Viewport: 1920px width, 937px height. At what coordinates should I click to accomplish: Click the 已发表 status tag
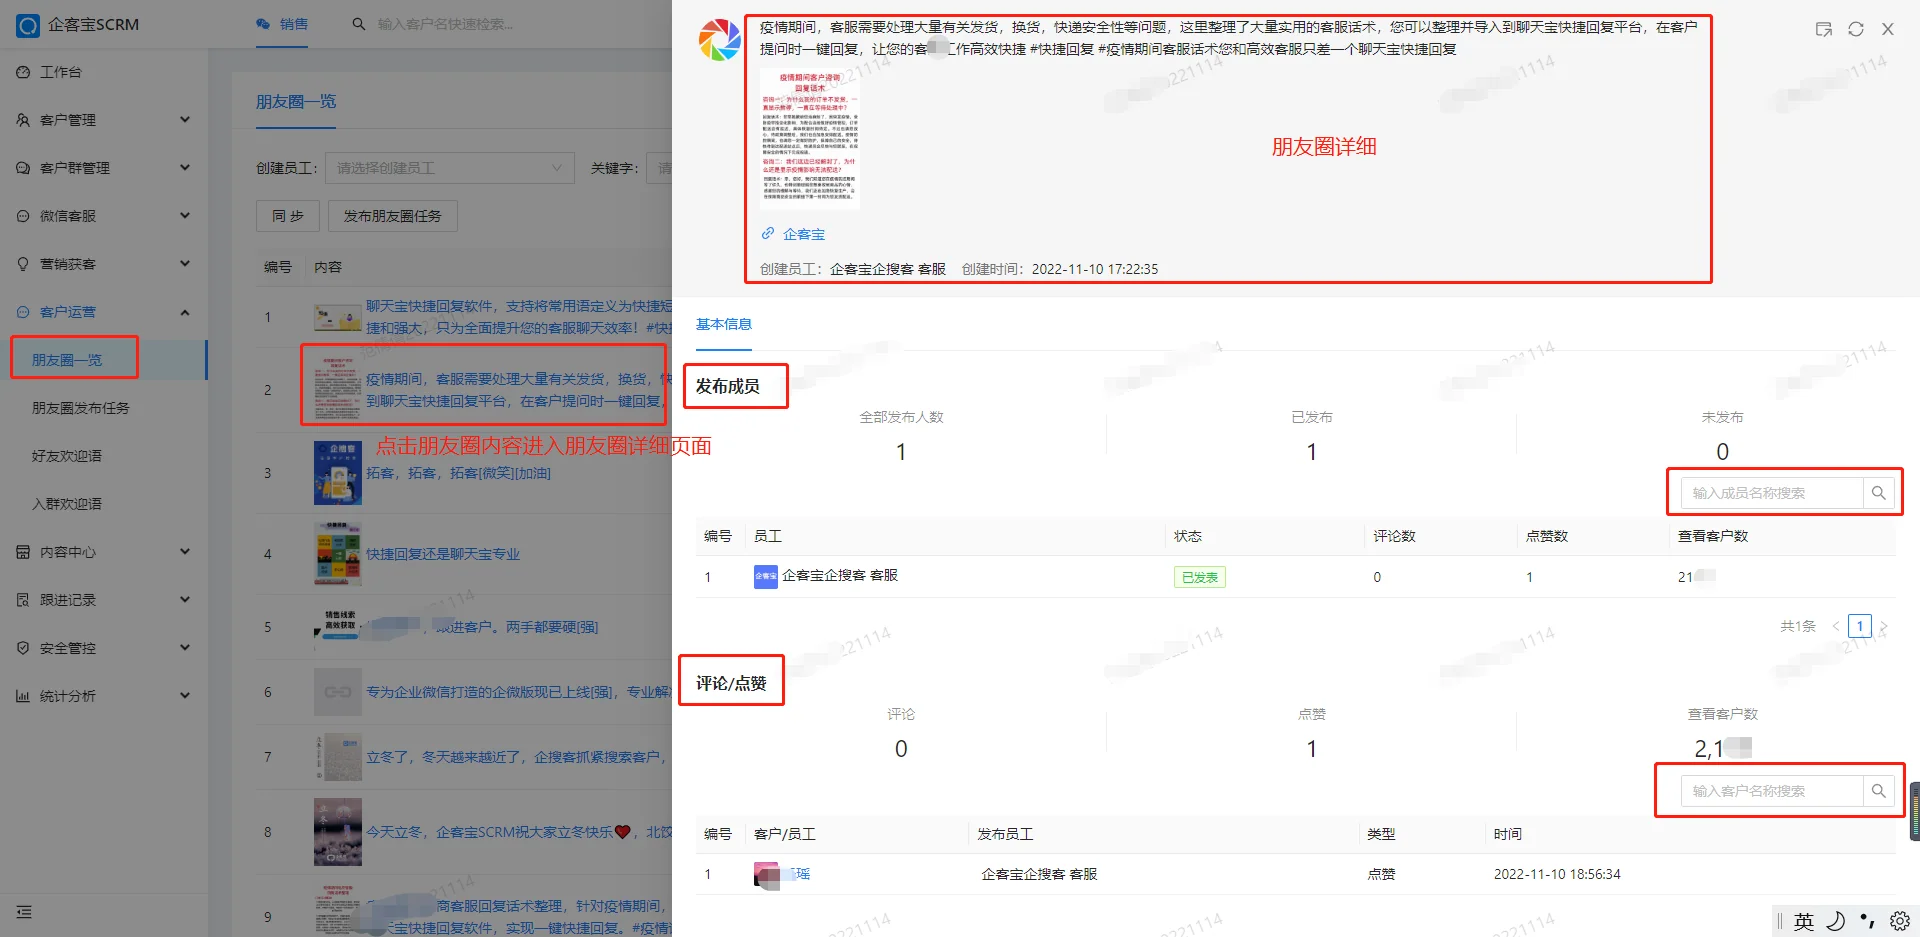(1200, 577)
